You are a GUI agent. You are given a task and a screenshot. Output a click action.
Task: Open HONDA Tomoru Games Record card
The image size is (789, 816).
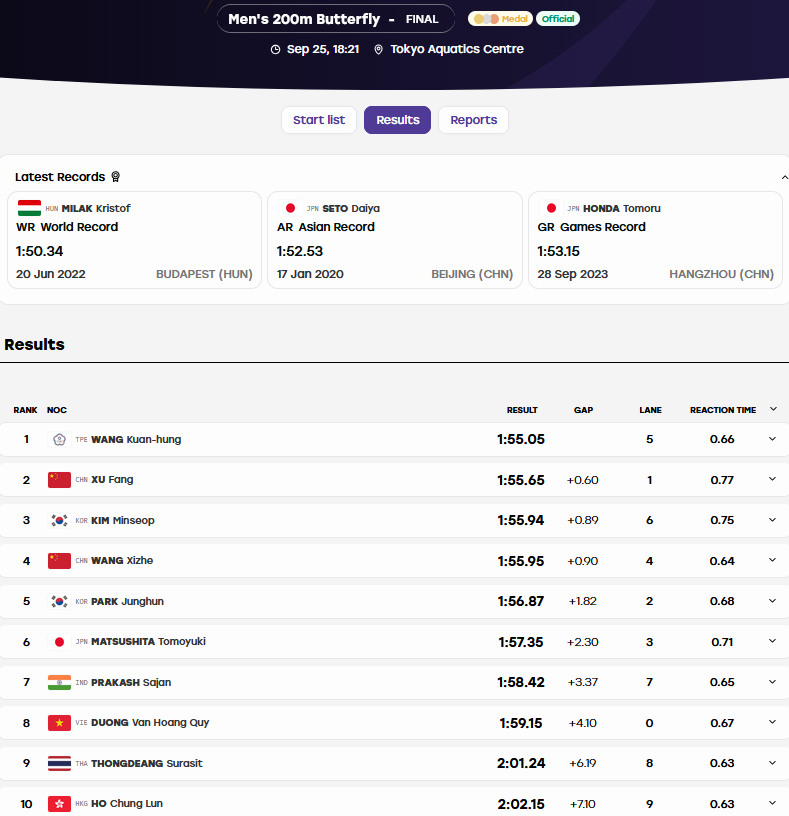pos(656,240)
